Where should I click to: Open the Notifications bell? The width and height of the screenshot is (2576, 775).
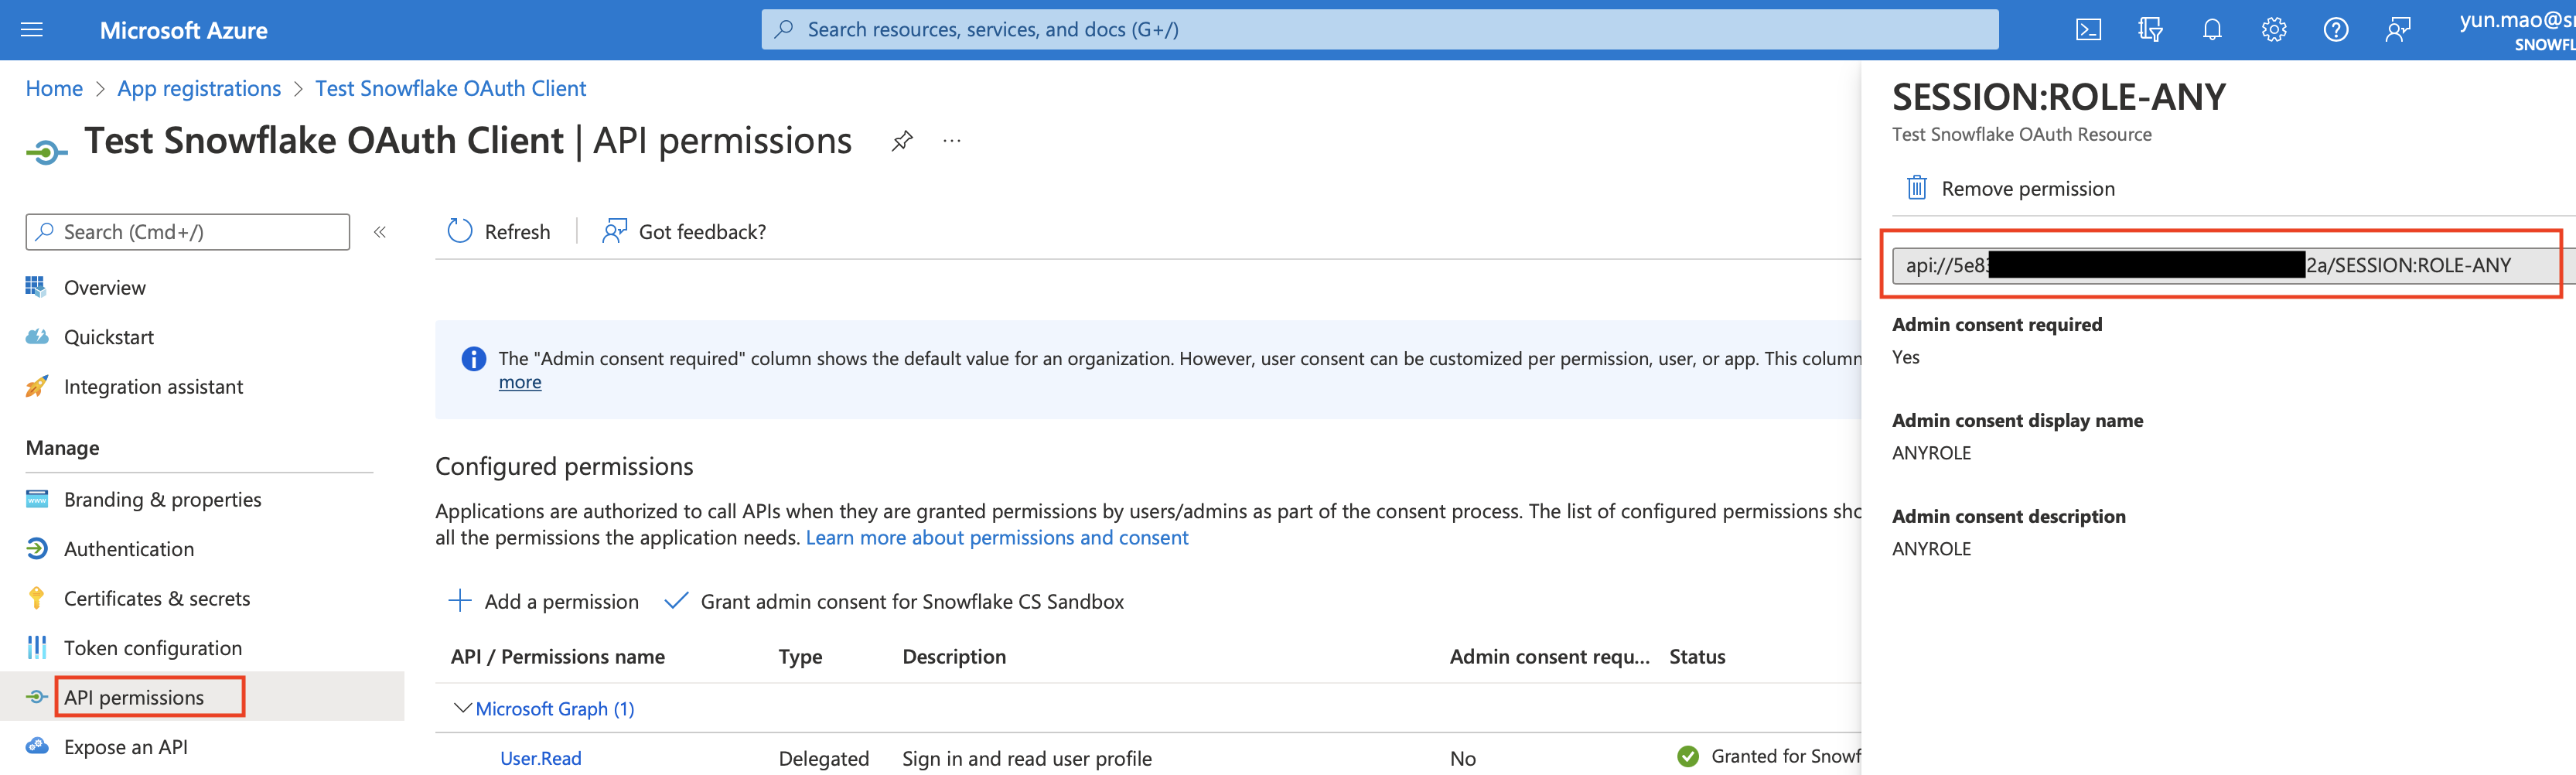(2211, 29)
